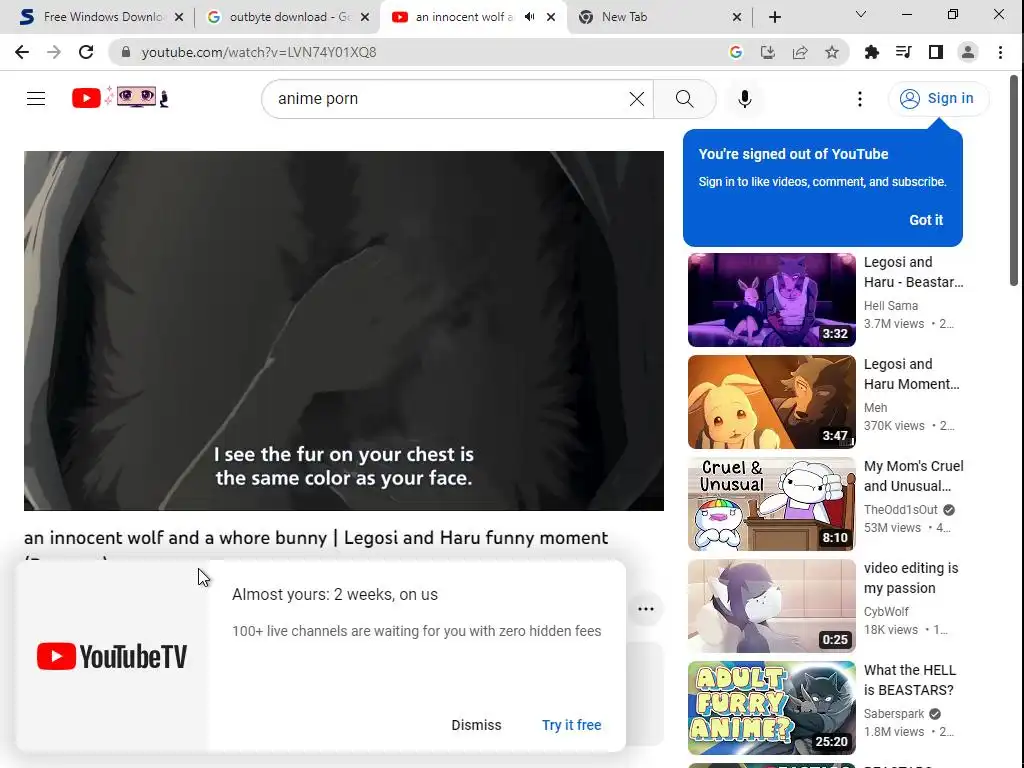Dismiss the YouTube TV promo
This screenshot has height=768, width=1024.
476,725
